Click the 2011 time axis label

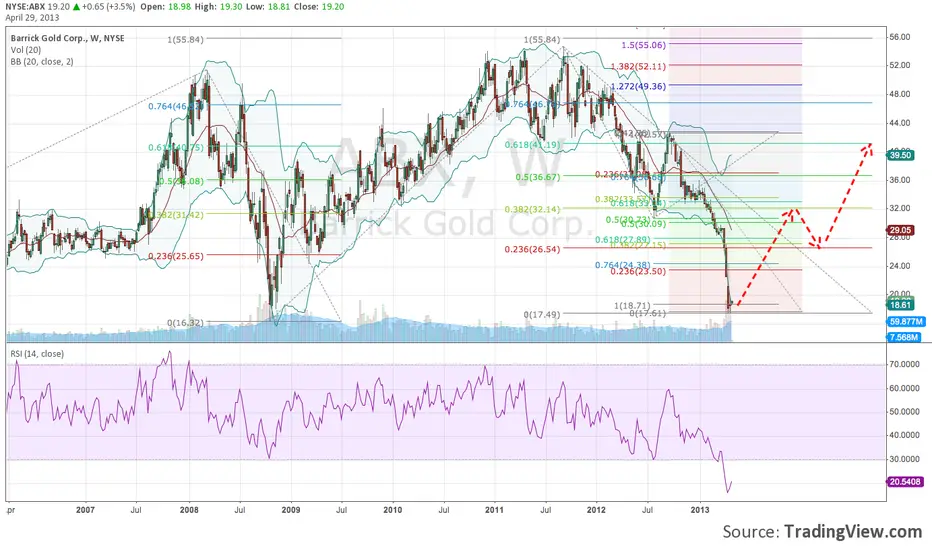495,510
